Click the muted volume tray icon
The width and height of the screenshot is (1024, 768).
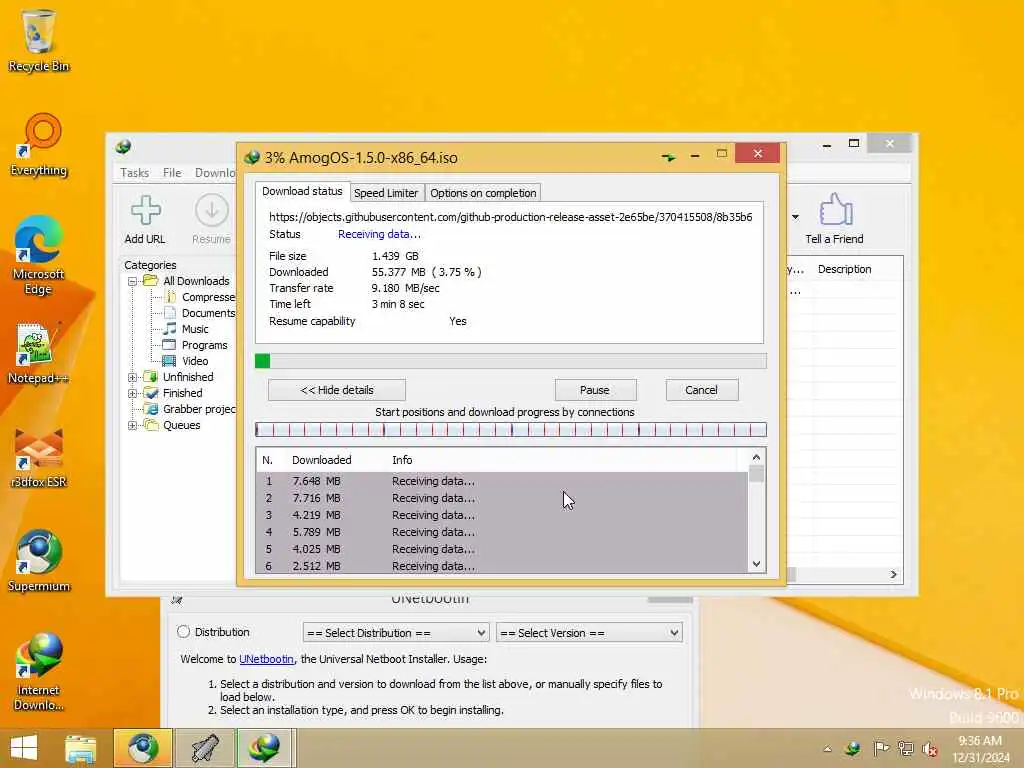(x=930, y=748)
